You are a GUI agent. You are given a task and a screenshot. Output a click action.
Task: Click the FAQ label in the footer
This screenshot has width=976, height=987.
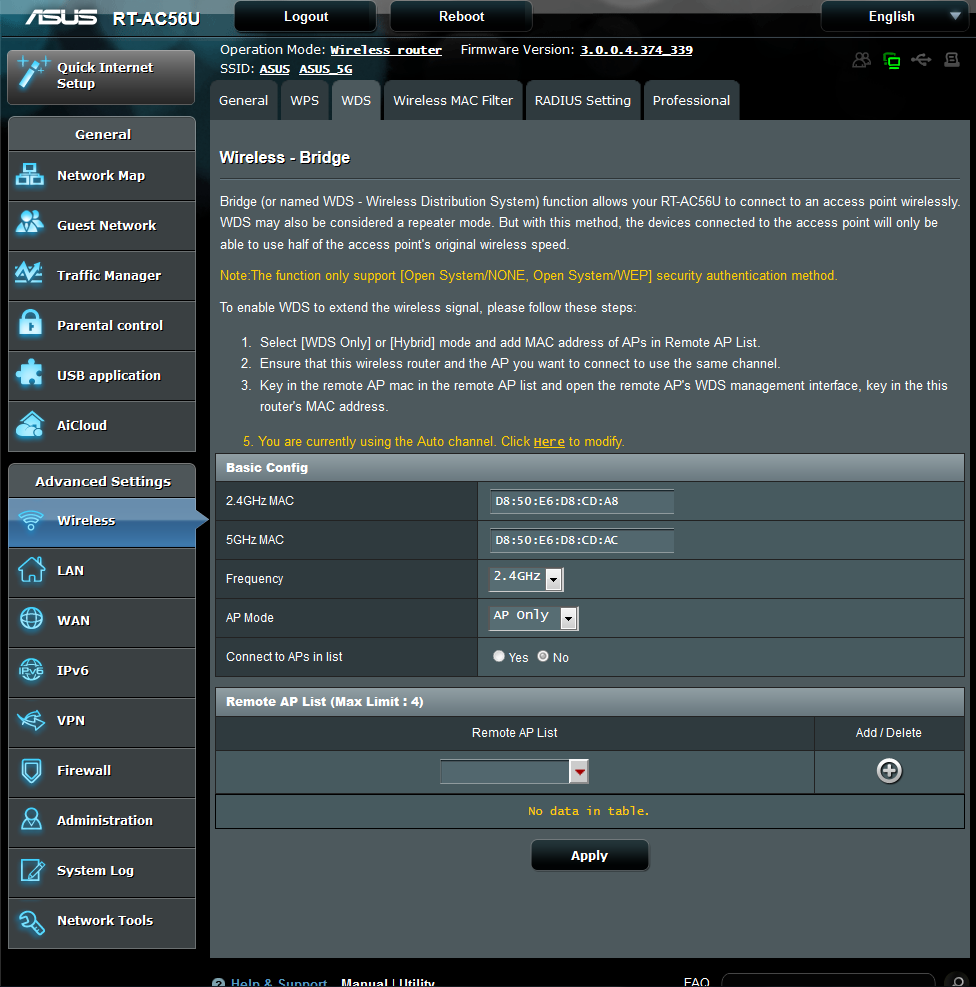(x=697, y=982)
